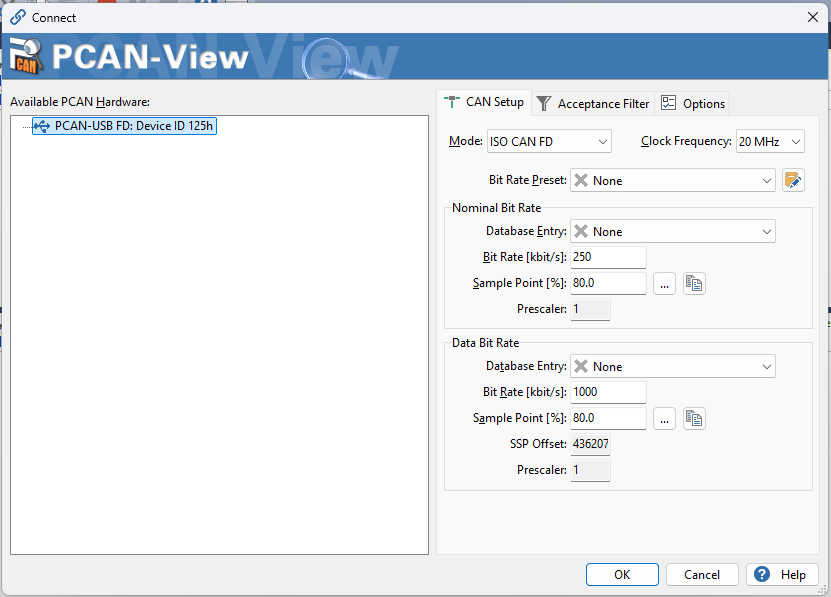Open the bit rate preset editor icon
The height and width of the screenshot is (597, 831).
pyautogui.click(x=793, y=181)
